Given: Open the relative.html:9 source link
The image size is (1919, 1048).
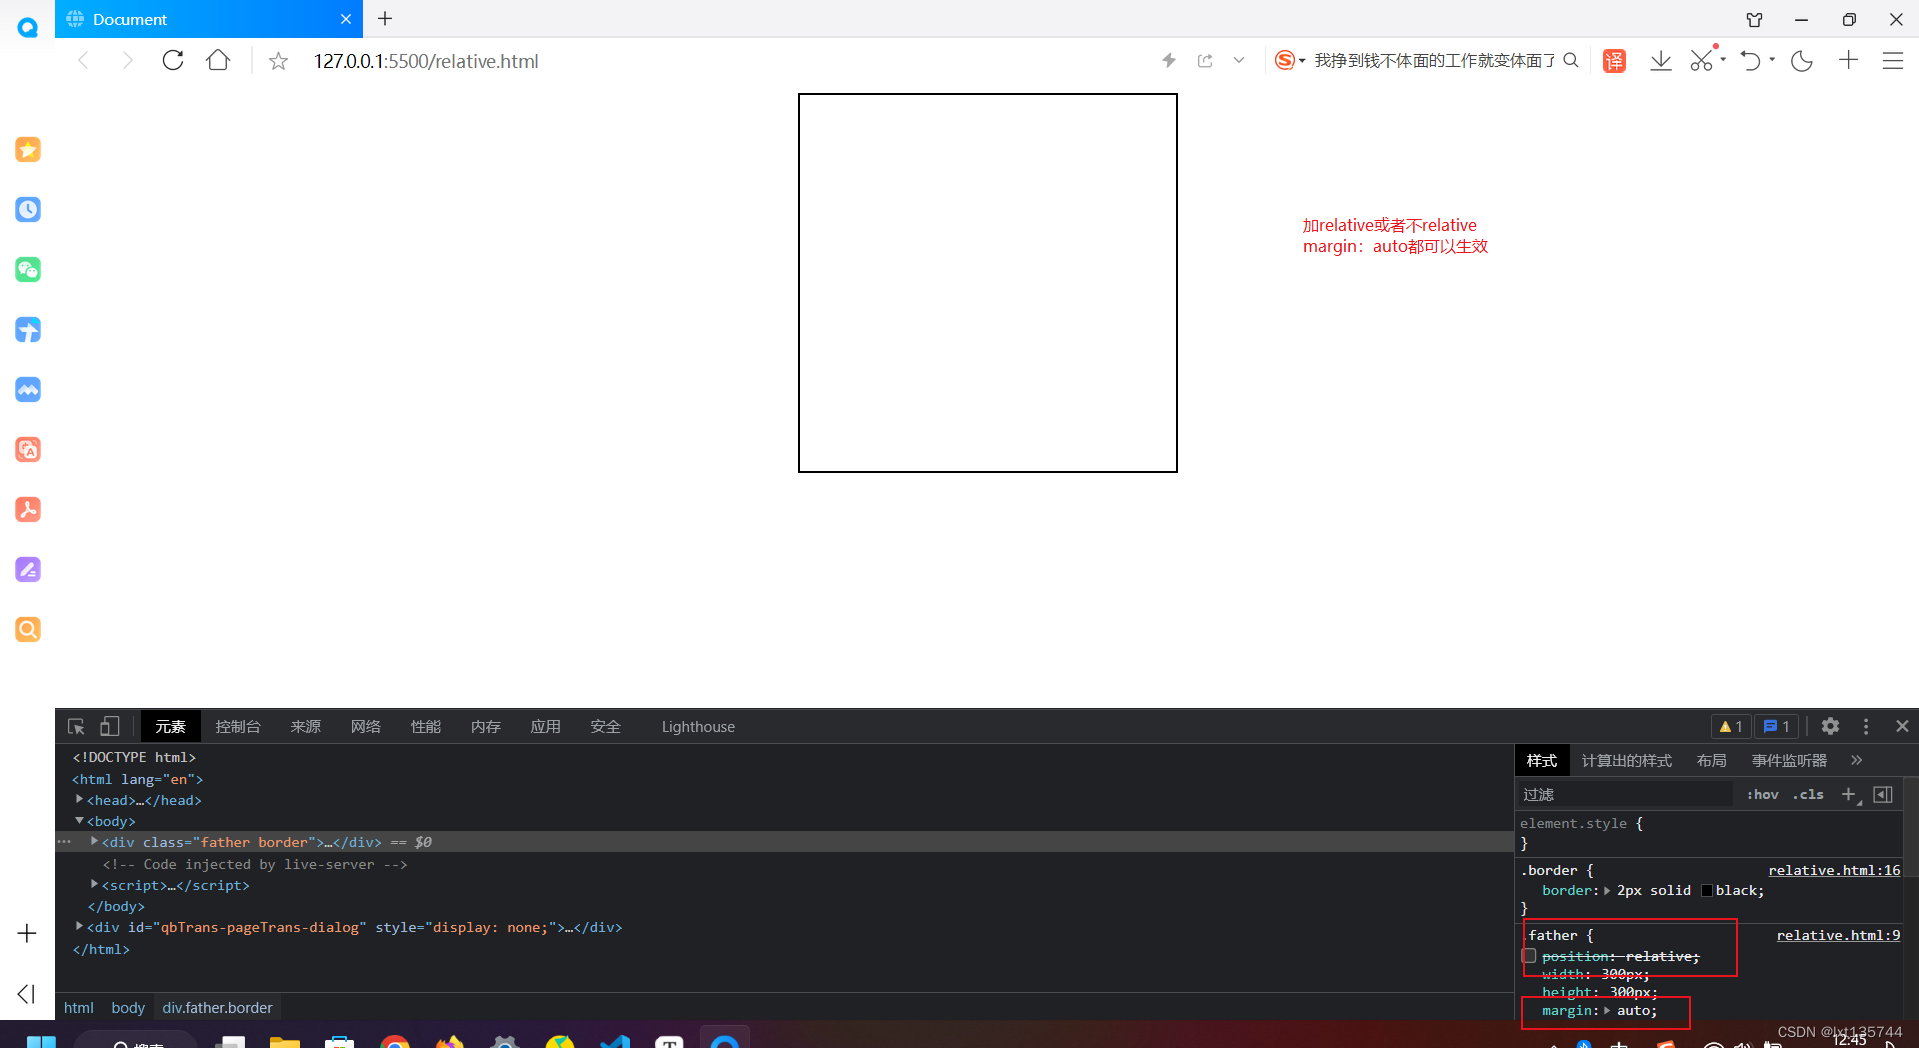Looking at the screenshot, I should pyautogui.click(x=1838, y=936).
